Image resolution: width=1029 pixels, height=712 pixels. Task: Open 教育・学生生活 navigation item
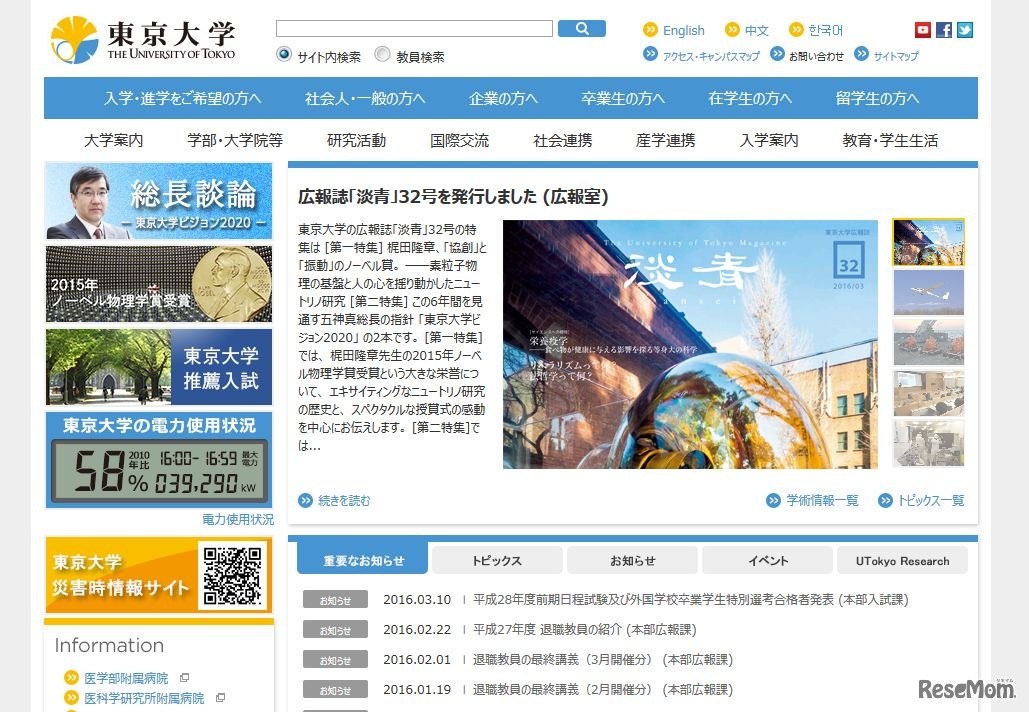click(x=891, y=140)
